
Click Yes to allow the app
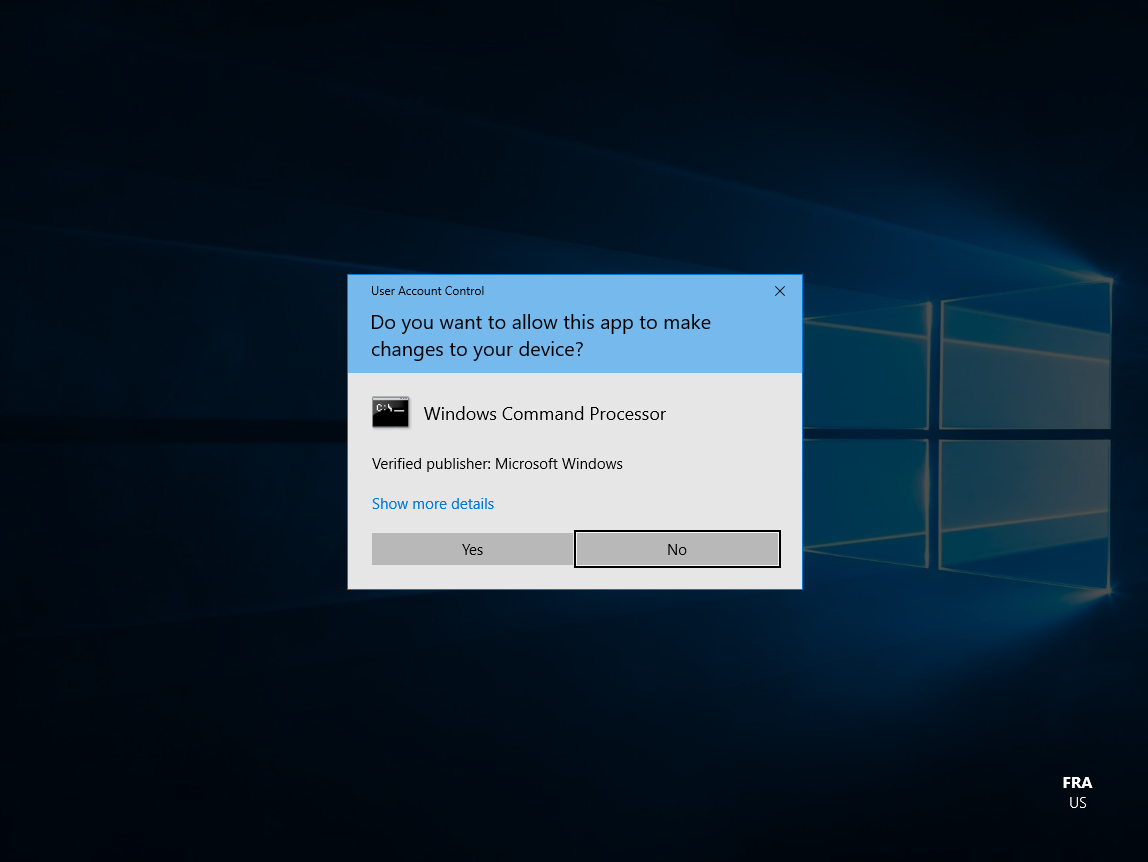point(472,549)
